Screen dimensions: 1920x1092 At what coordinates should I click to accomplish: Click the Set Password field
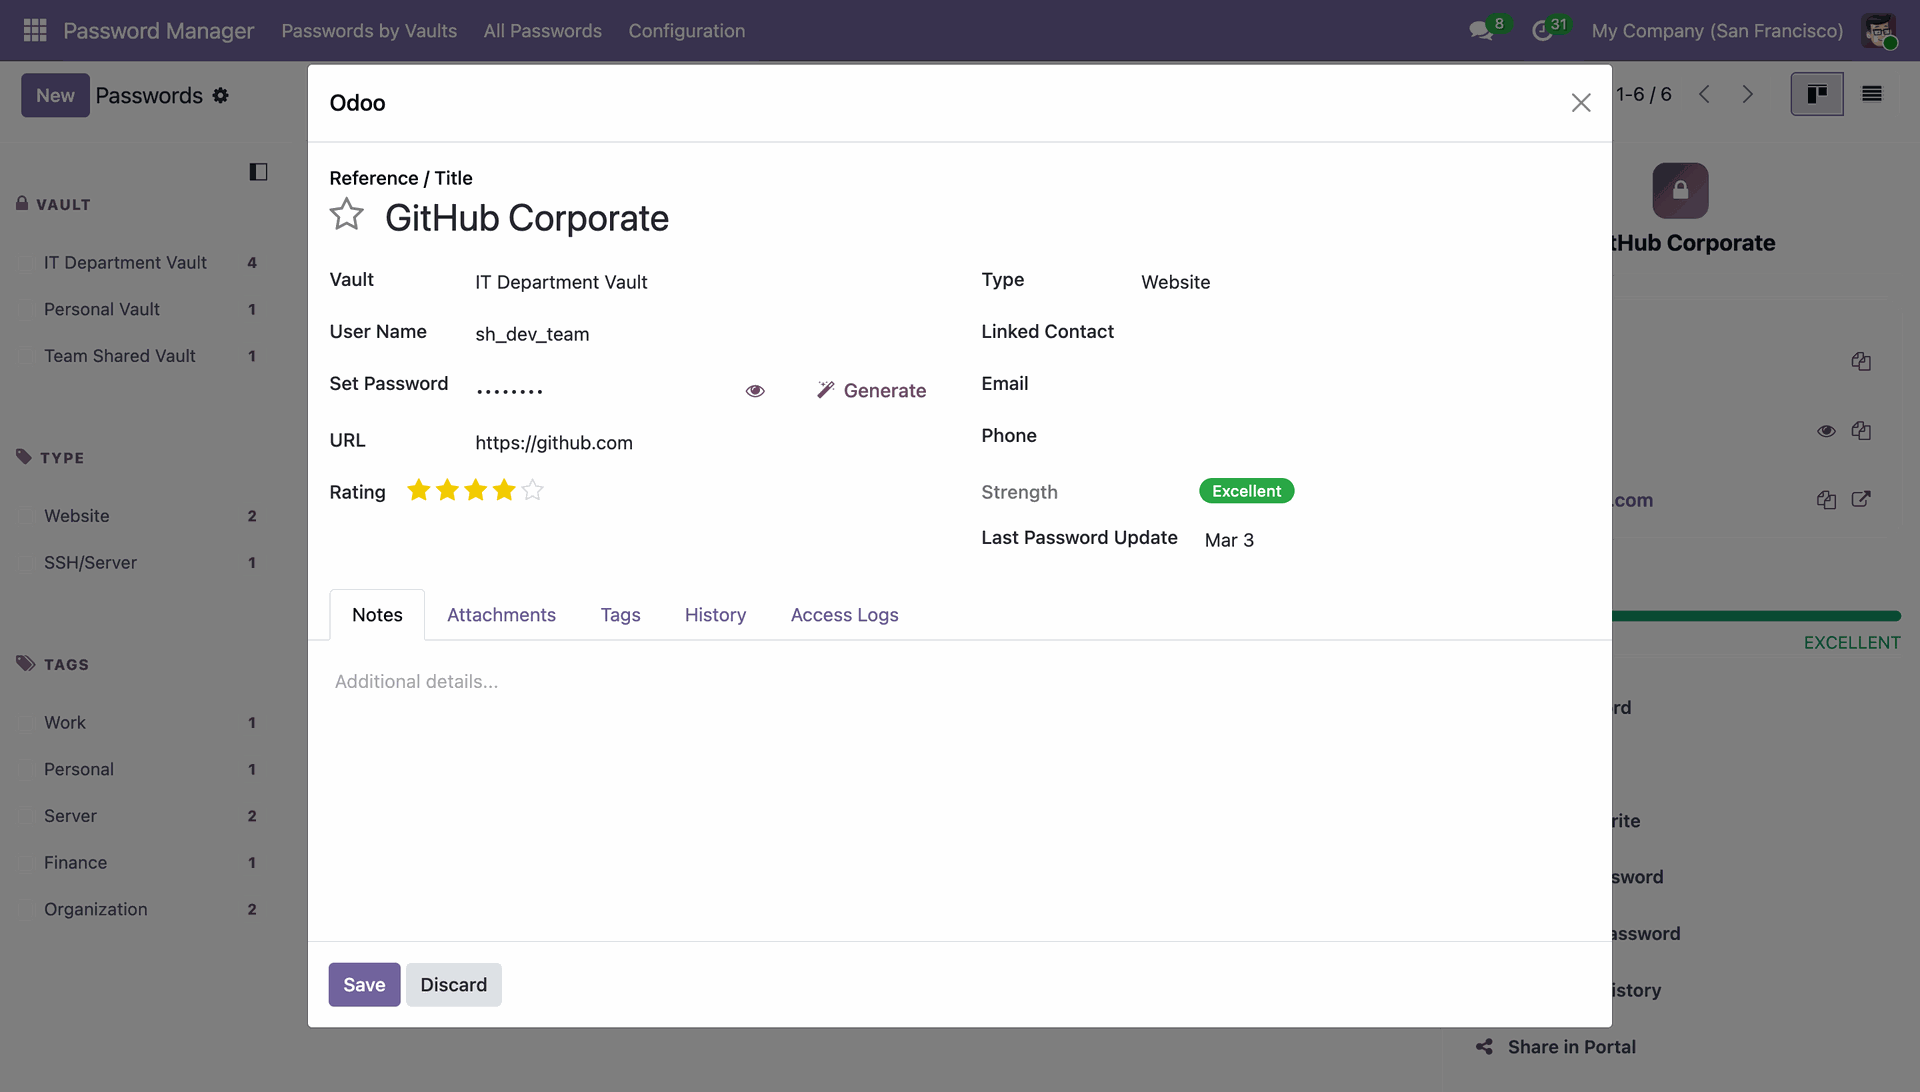[603, 391]
